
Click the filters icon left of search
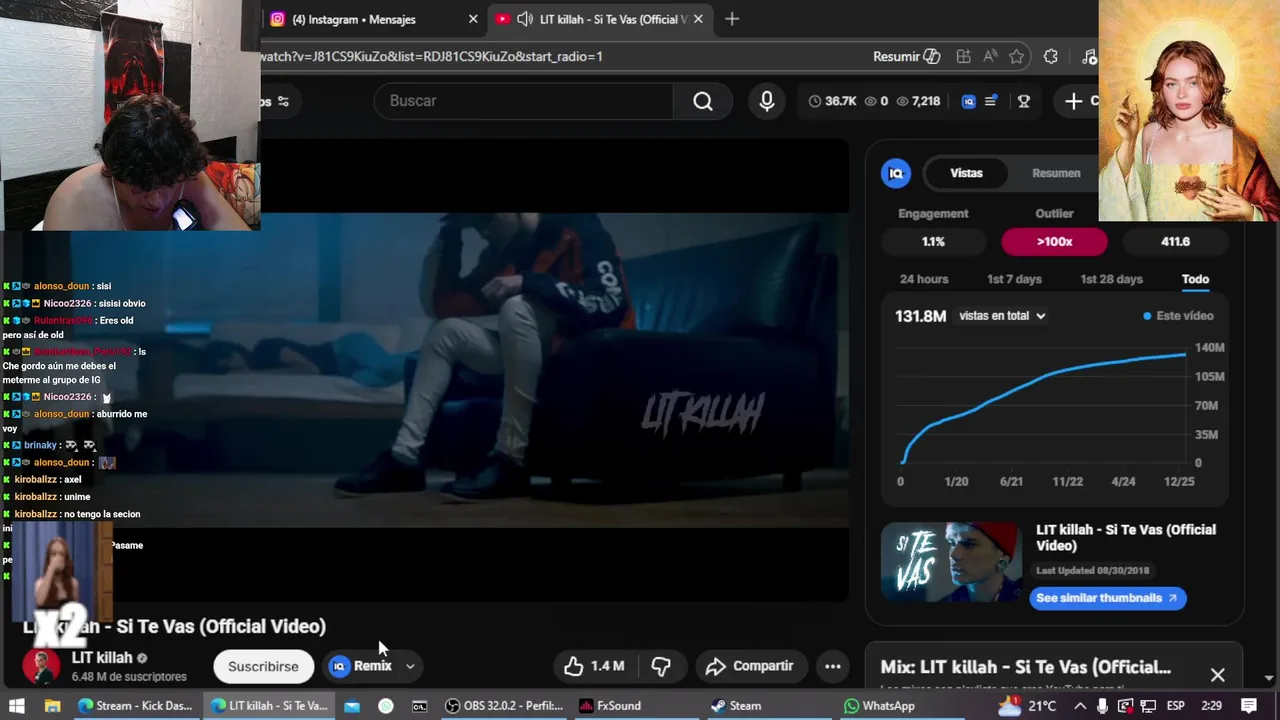click(283, 101)
